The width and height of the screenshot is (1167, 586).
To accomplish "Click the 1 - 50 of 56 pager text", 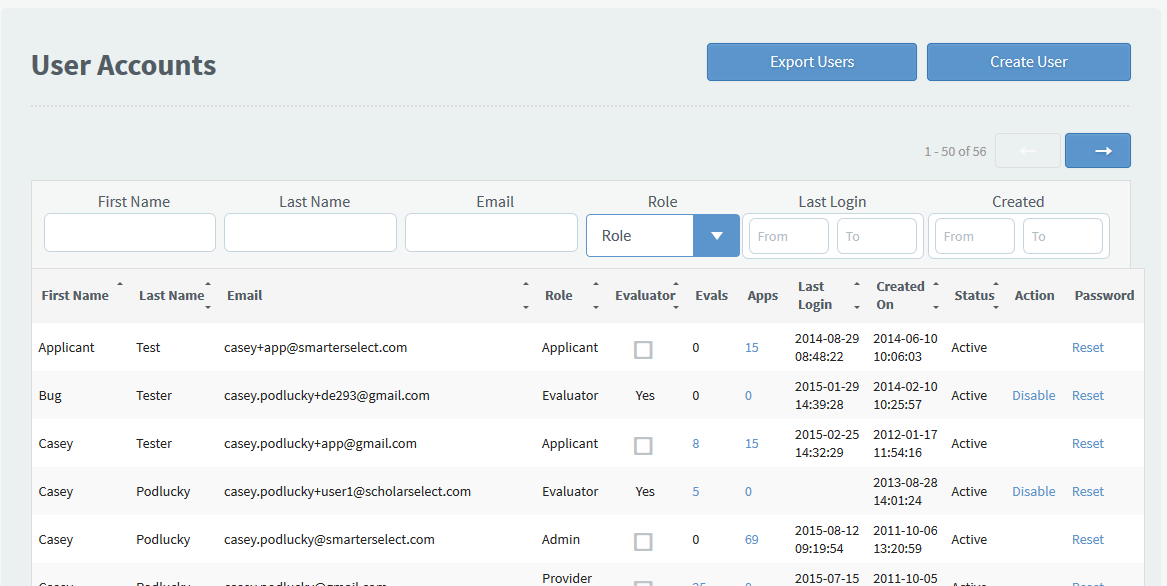I will (955, 151).
